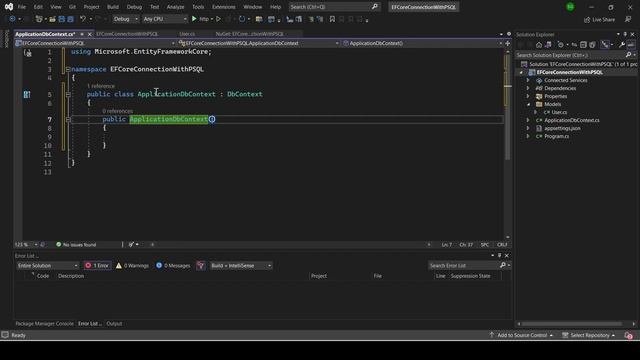Viewport: 640px width, 360px height.
Task: Click Add to Source Control button
Action: pos(521,335)
